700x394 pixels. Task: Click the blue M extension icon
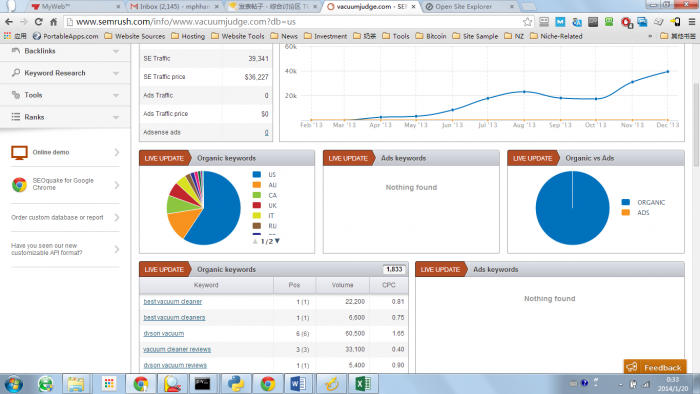(x=560, y=21)
